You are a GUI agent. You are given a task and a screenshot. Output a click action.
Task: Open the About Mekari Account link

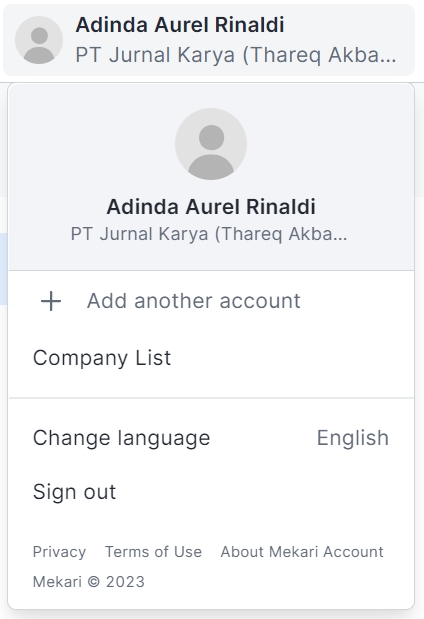[x=302, y=551]
